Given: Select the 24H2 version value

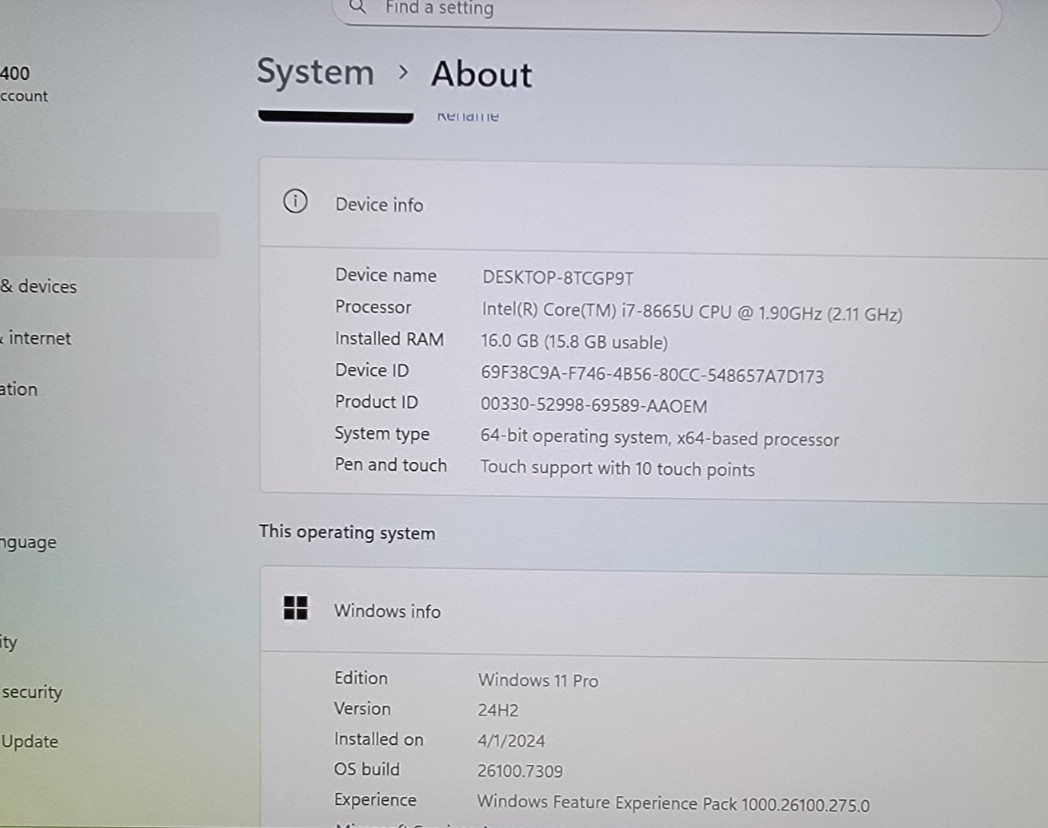Looking at the screenshot, I should click(x=497, y=710).
